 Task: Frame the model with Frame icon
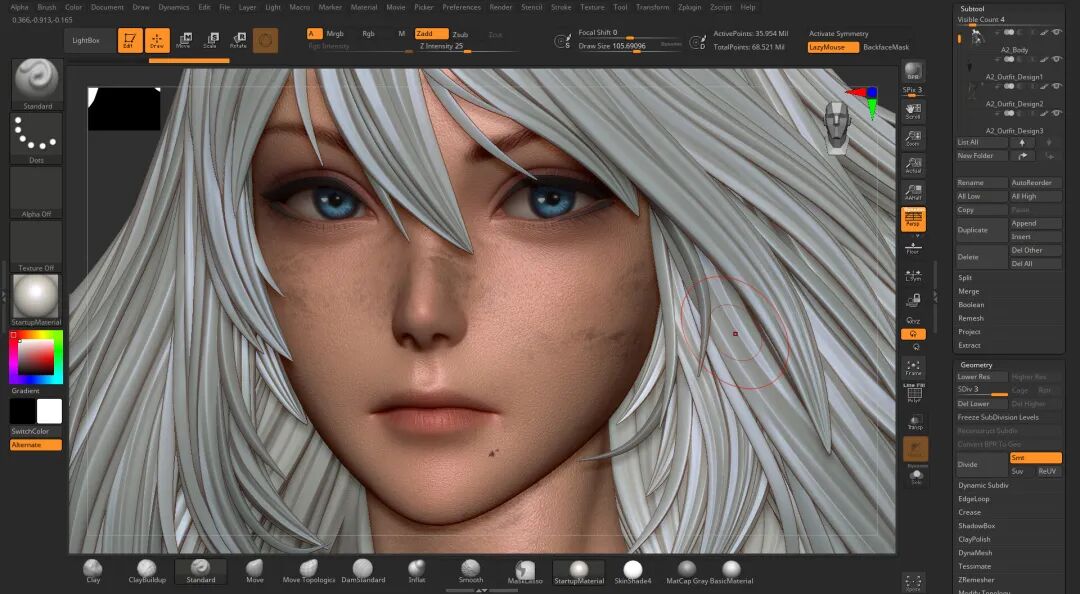913,367
